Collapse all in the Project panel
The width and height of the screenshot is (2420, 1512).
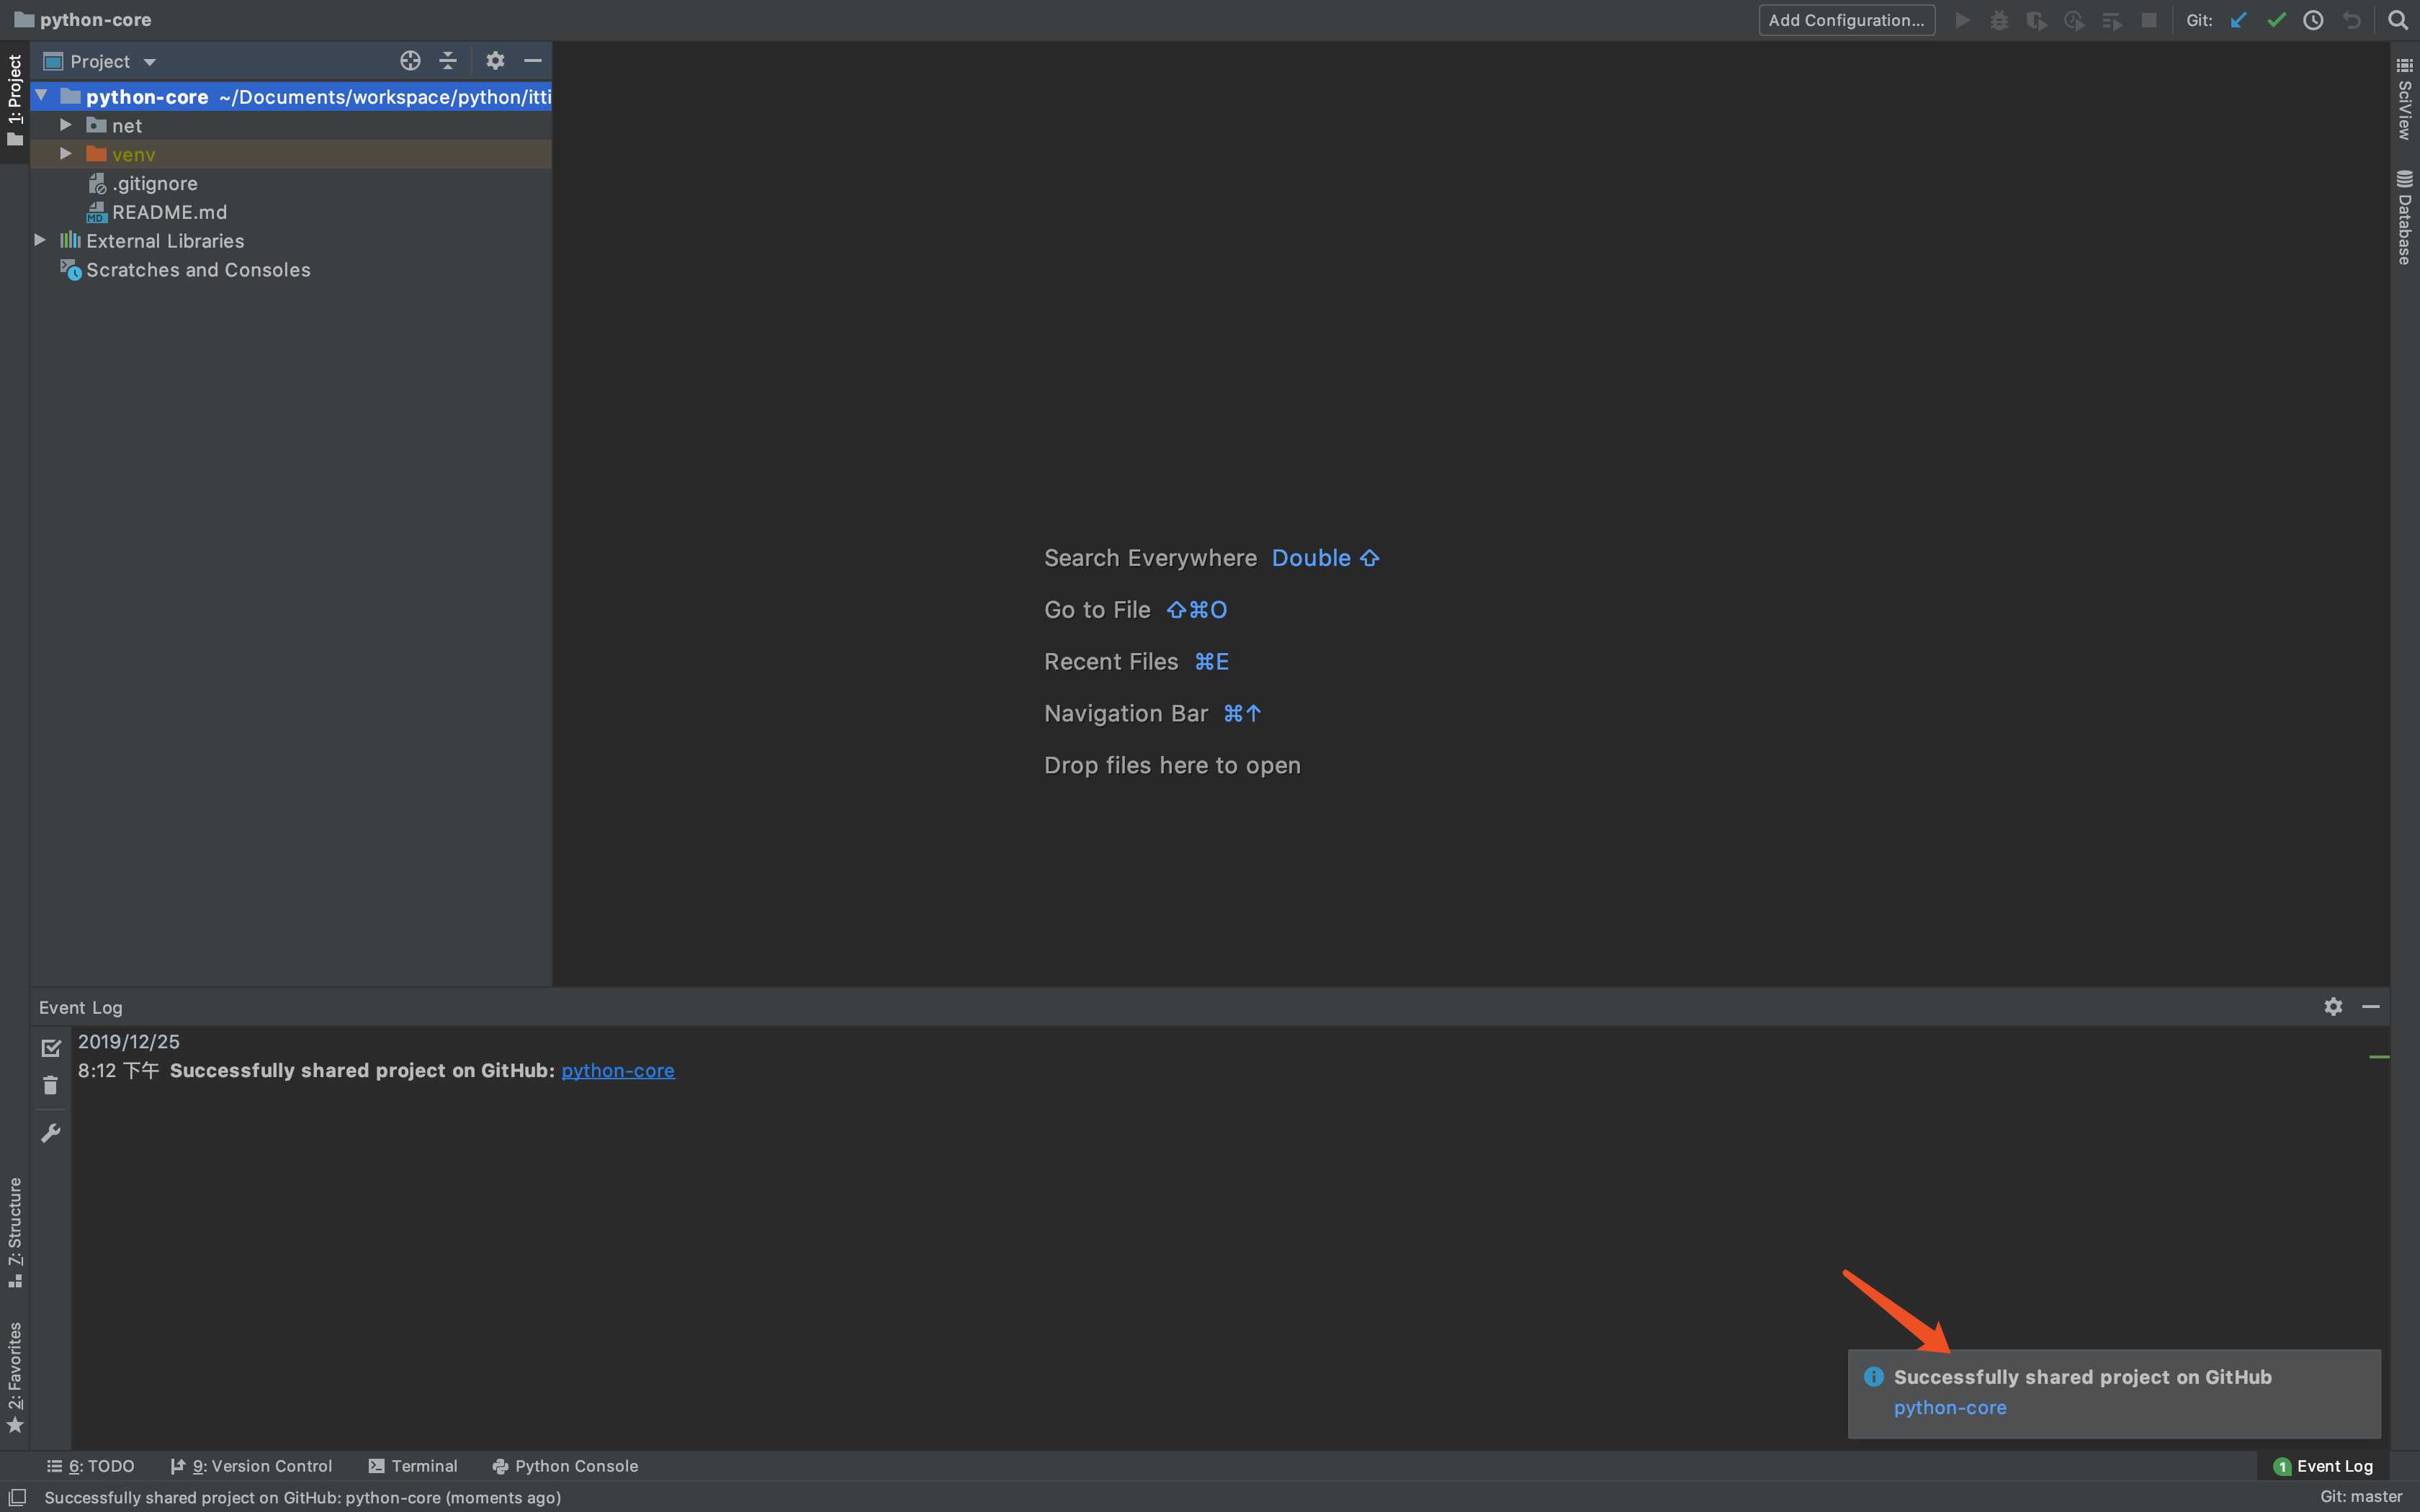448,61
